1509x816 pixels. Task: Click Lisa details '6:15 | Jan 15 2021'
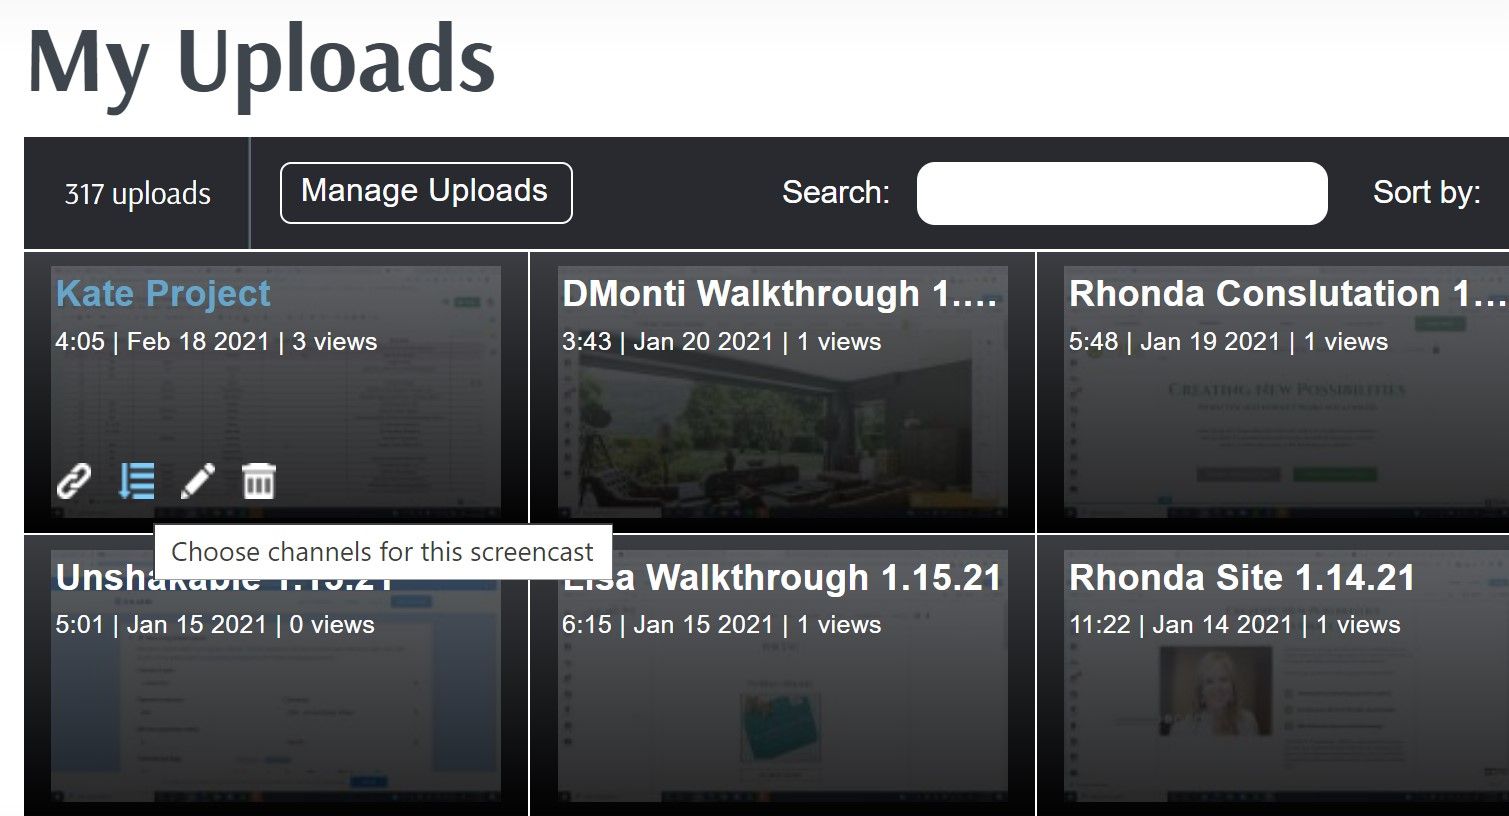click(x=668, y=625)
